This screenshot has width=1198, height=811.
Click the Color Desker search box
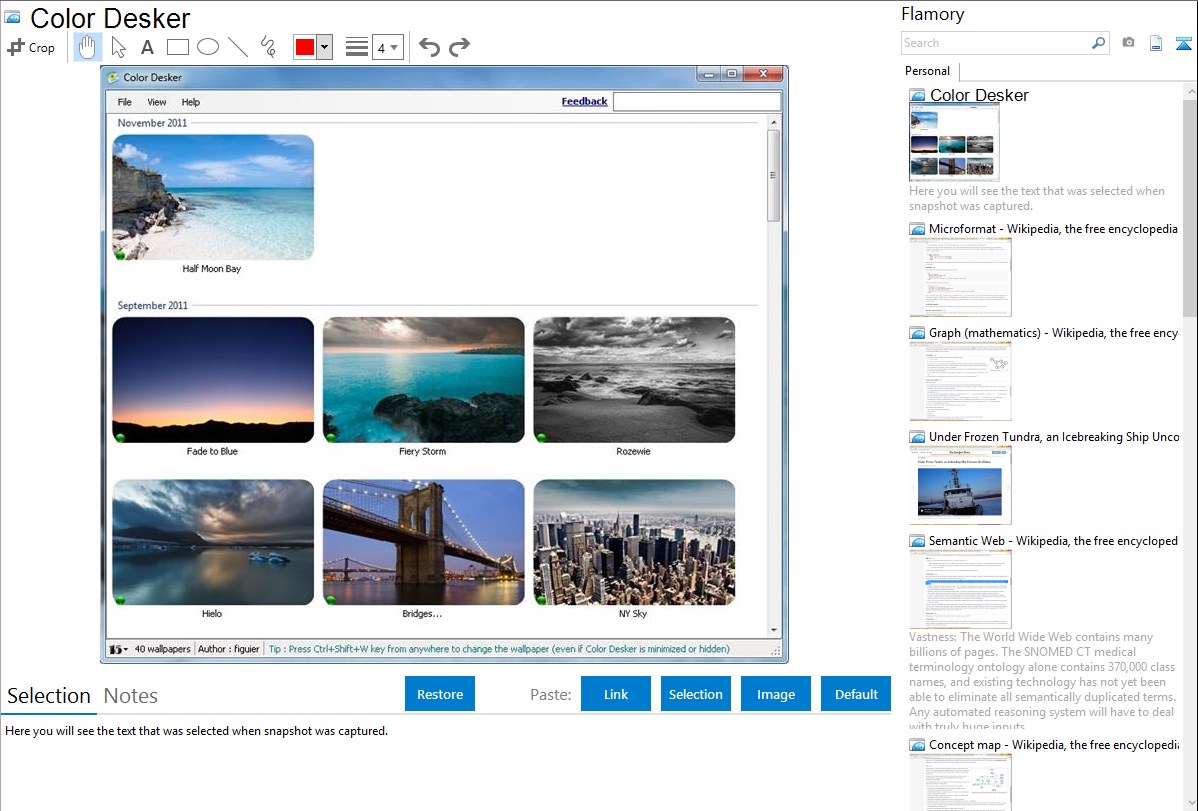[697, 102]
